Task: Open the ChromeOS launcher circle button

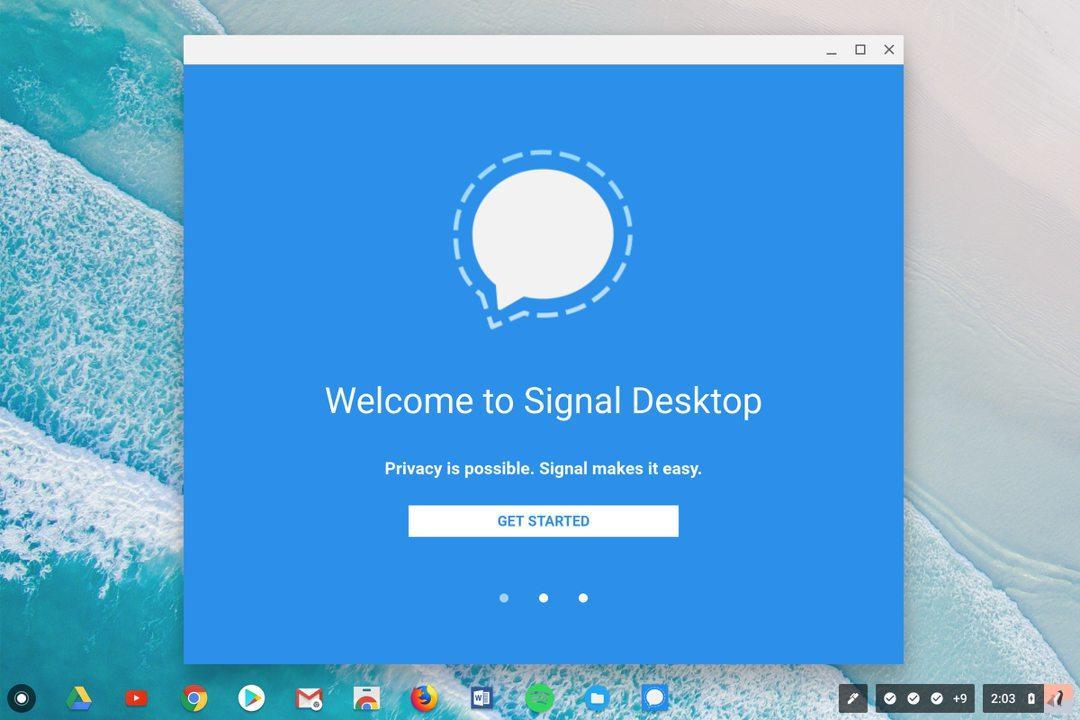Action: coord(21,699)
